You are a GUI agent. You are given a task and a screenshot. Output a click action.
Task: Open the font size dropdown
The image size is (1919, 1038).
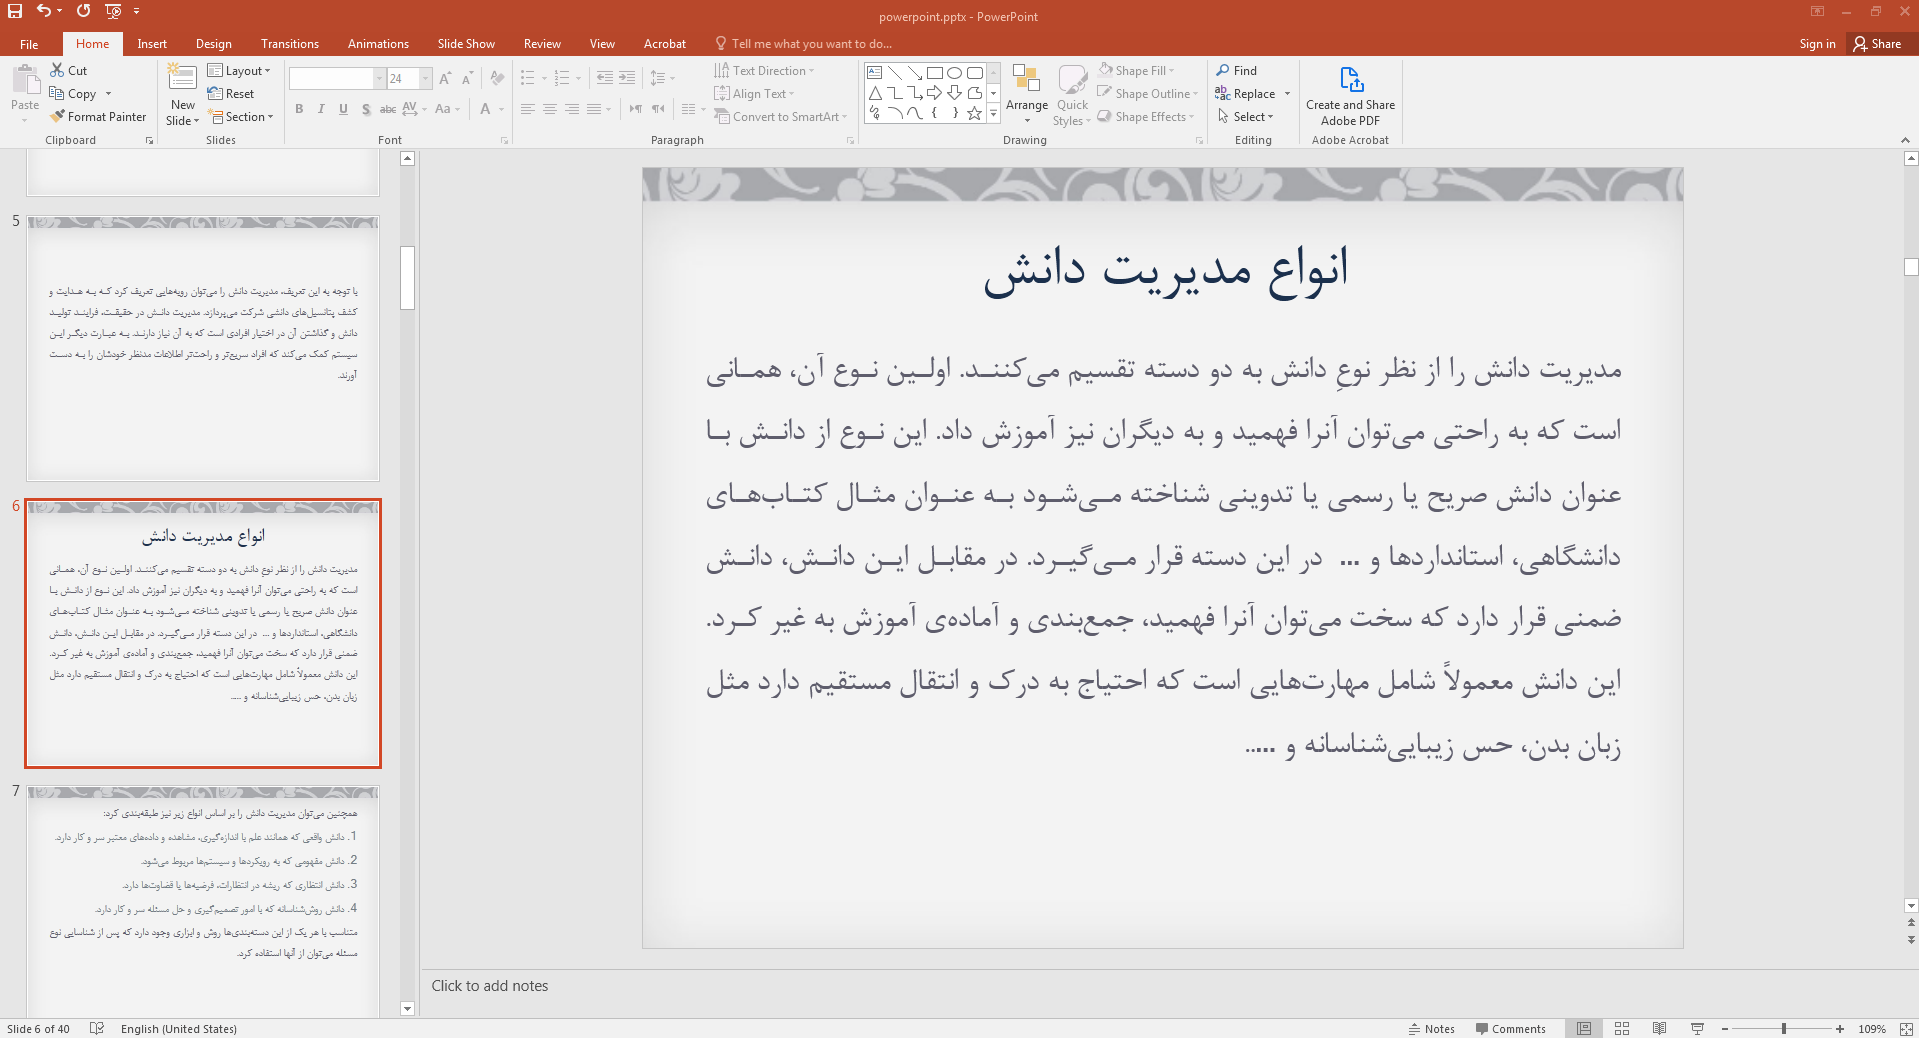[x=426, y=78]
